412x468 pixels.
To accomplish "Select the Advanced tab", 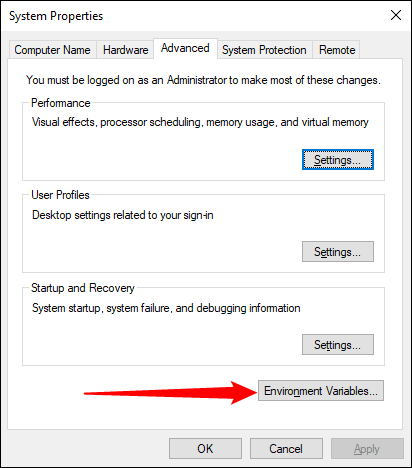I will point(185,48).
